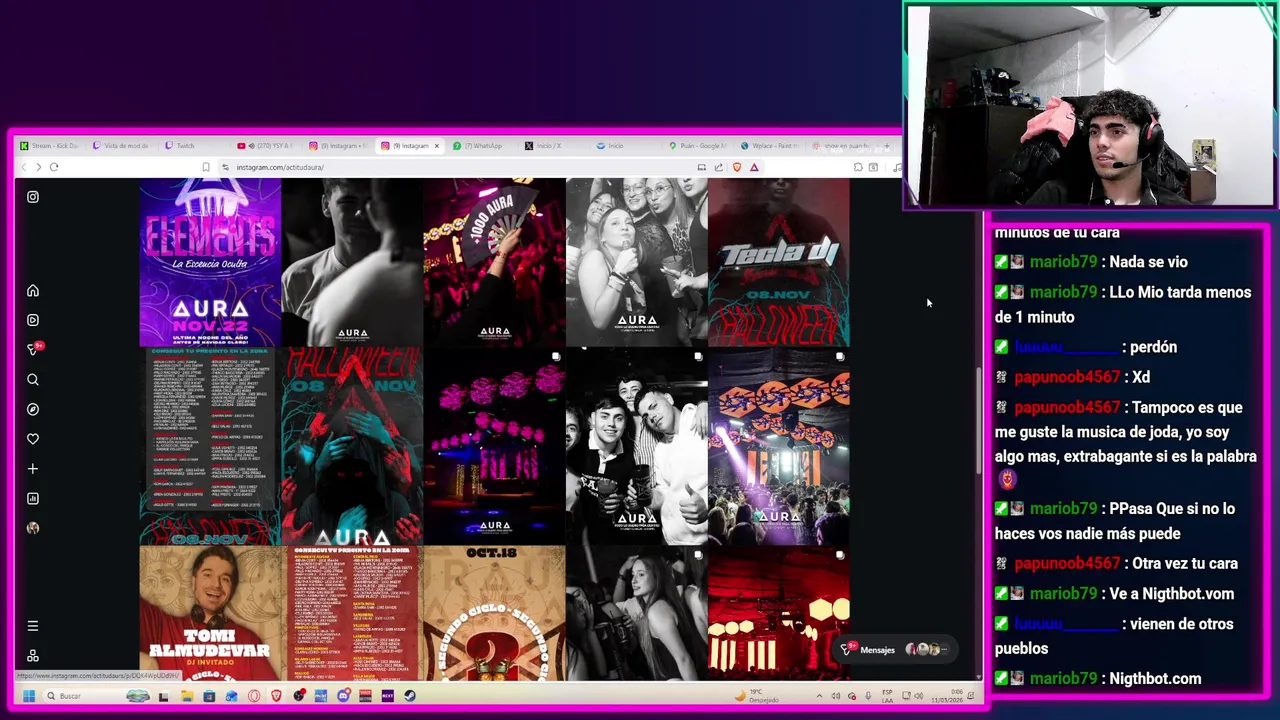
Task: Open Steam from the taskbar
Action: pyautogui.click(x=409, y=696)
